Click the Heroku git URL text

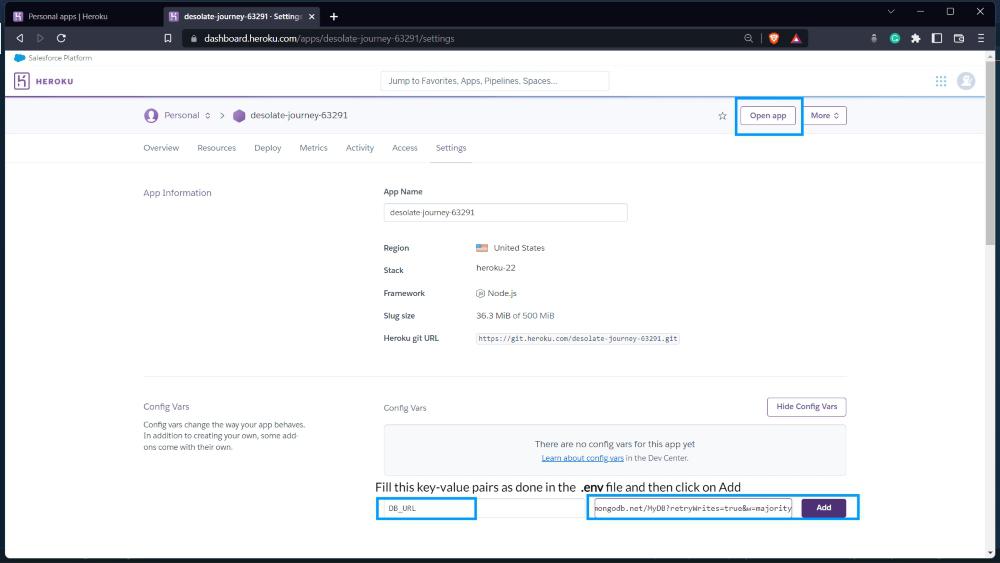pos(578,339)
